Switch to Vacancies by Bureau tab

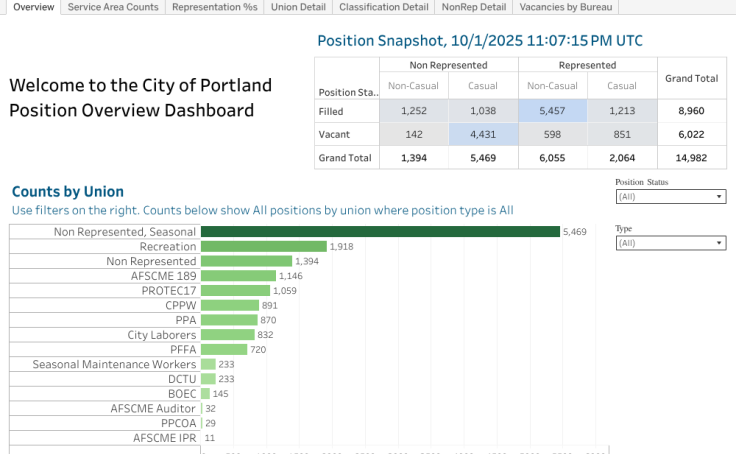coord(567,7)
